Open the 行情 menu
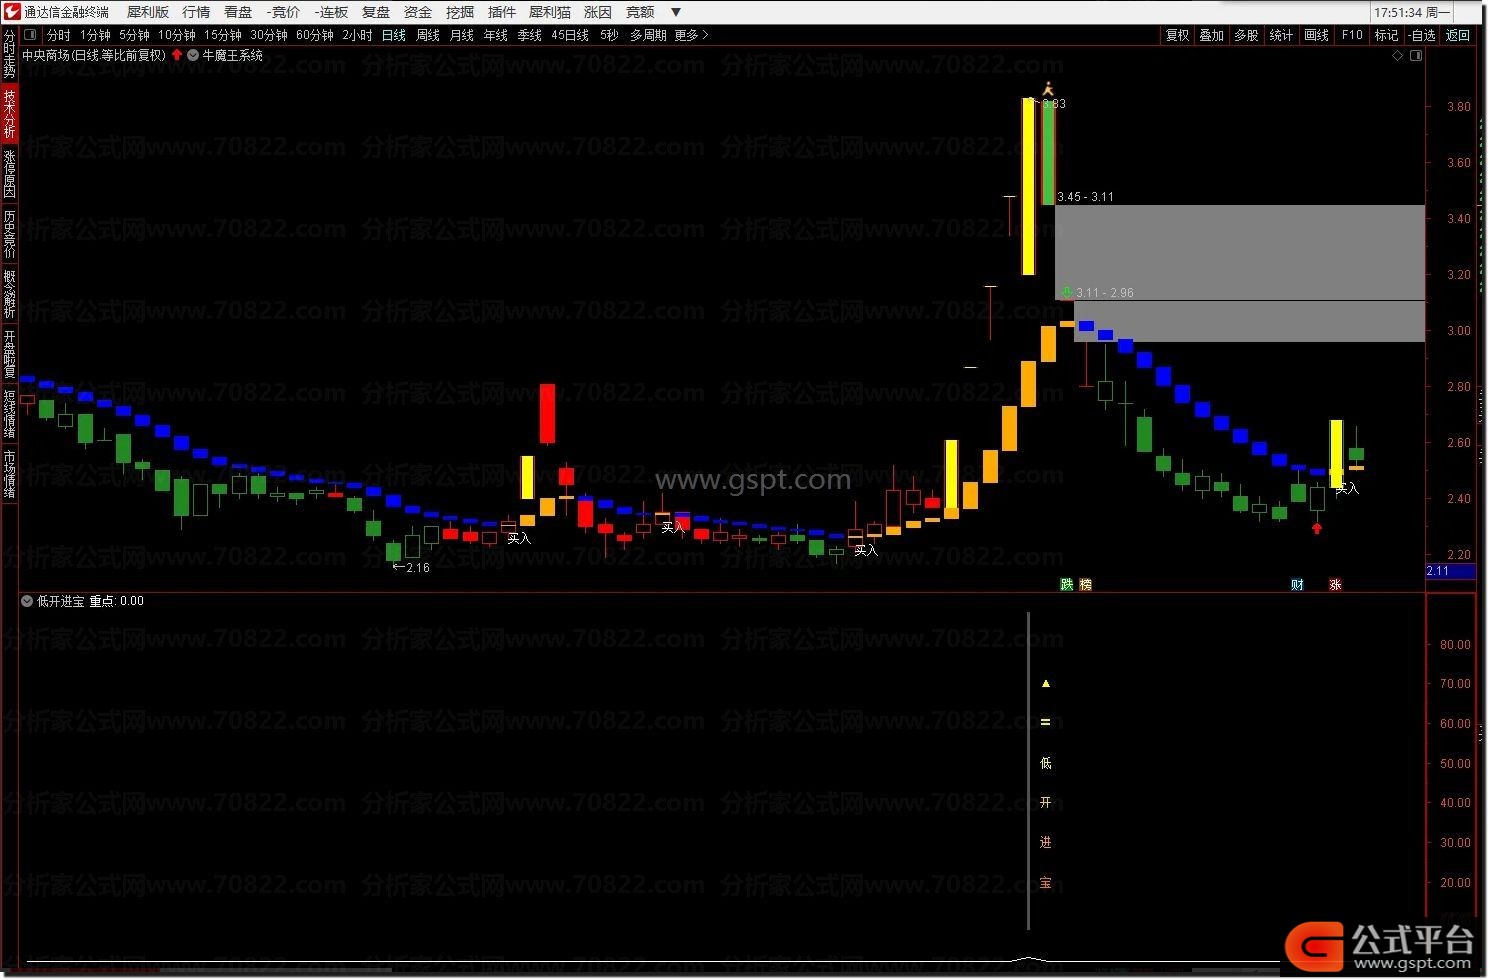The image size is (1490, 980). 196,12
